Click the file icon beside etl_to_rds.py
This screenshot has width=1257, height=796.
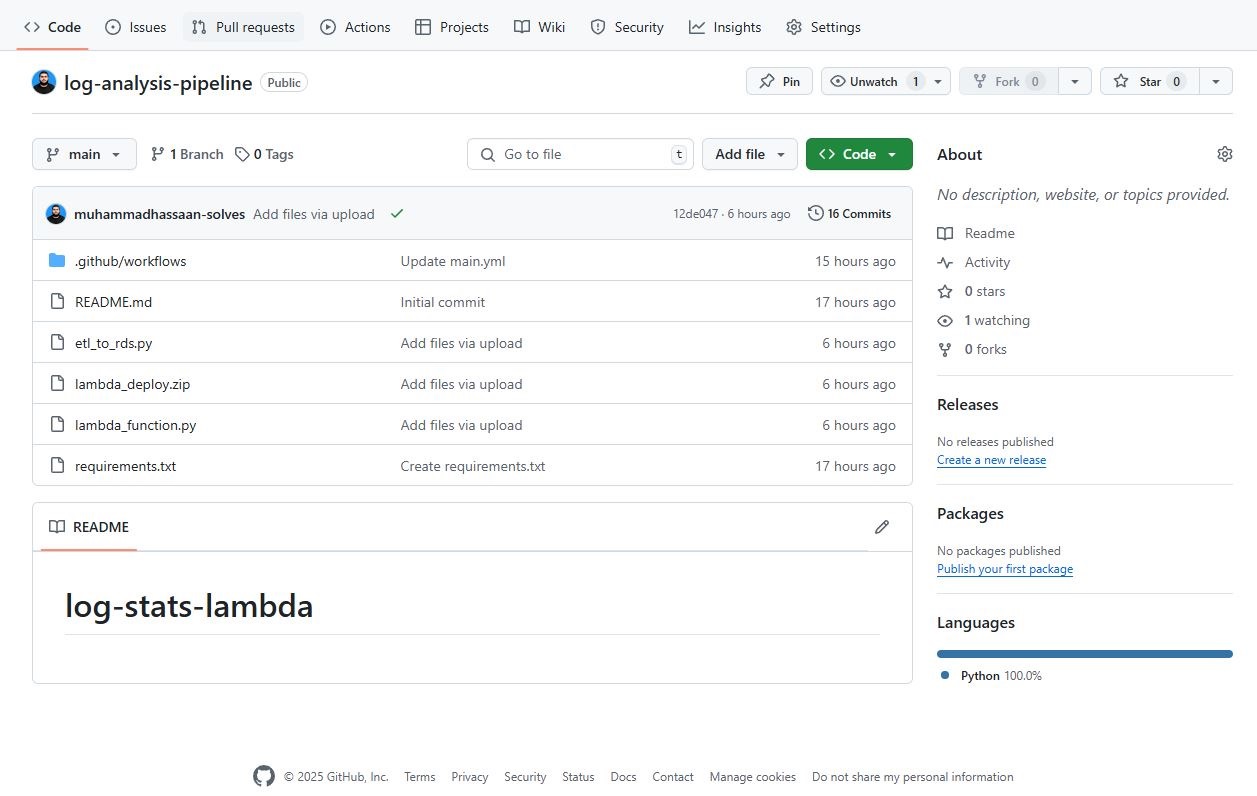point(57,343)
